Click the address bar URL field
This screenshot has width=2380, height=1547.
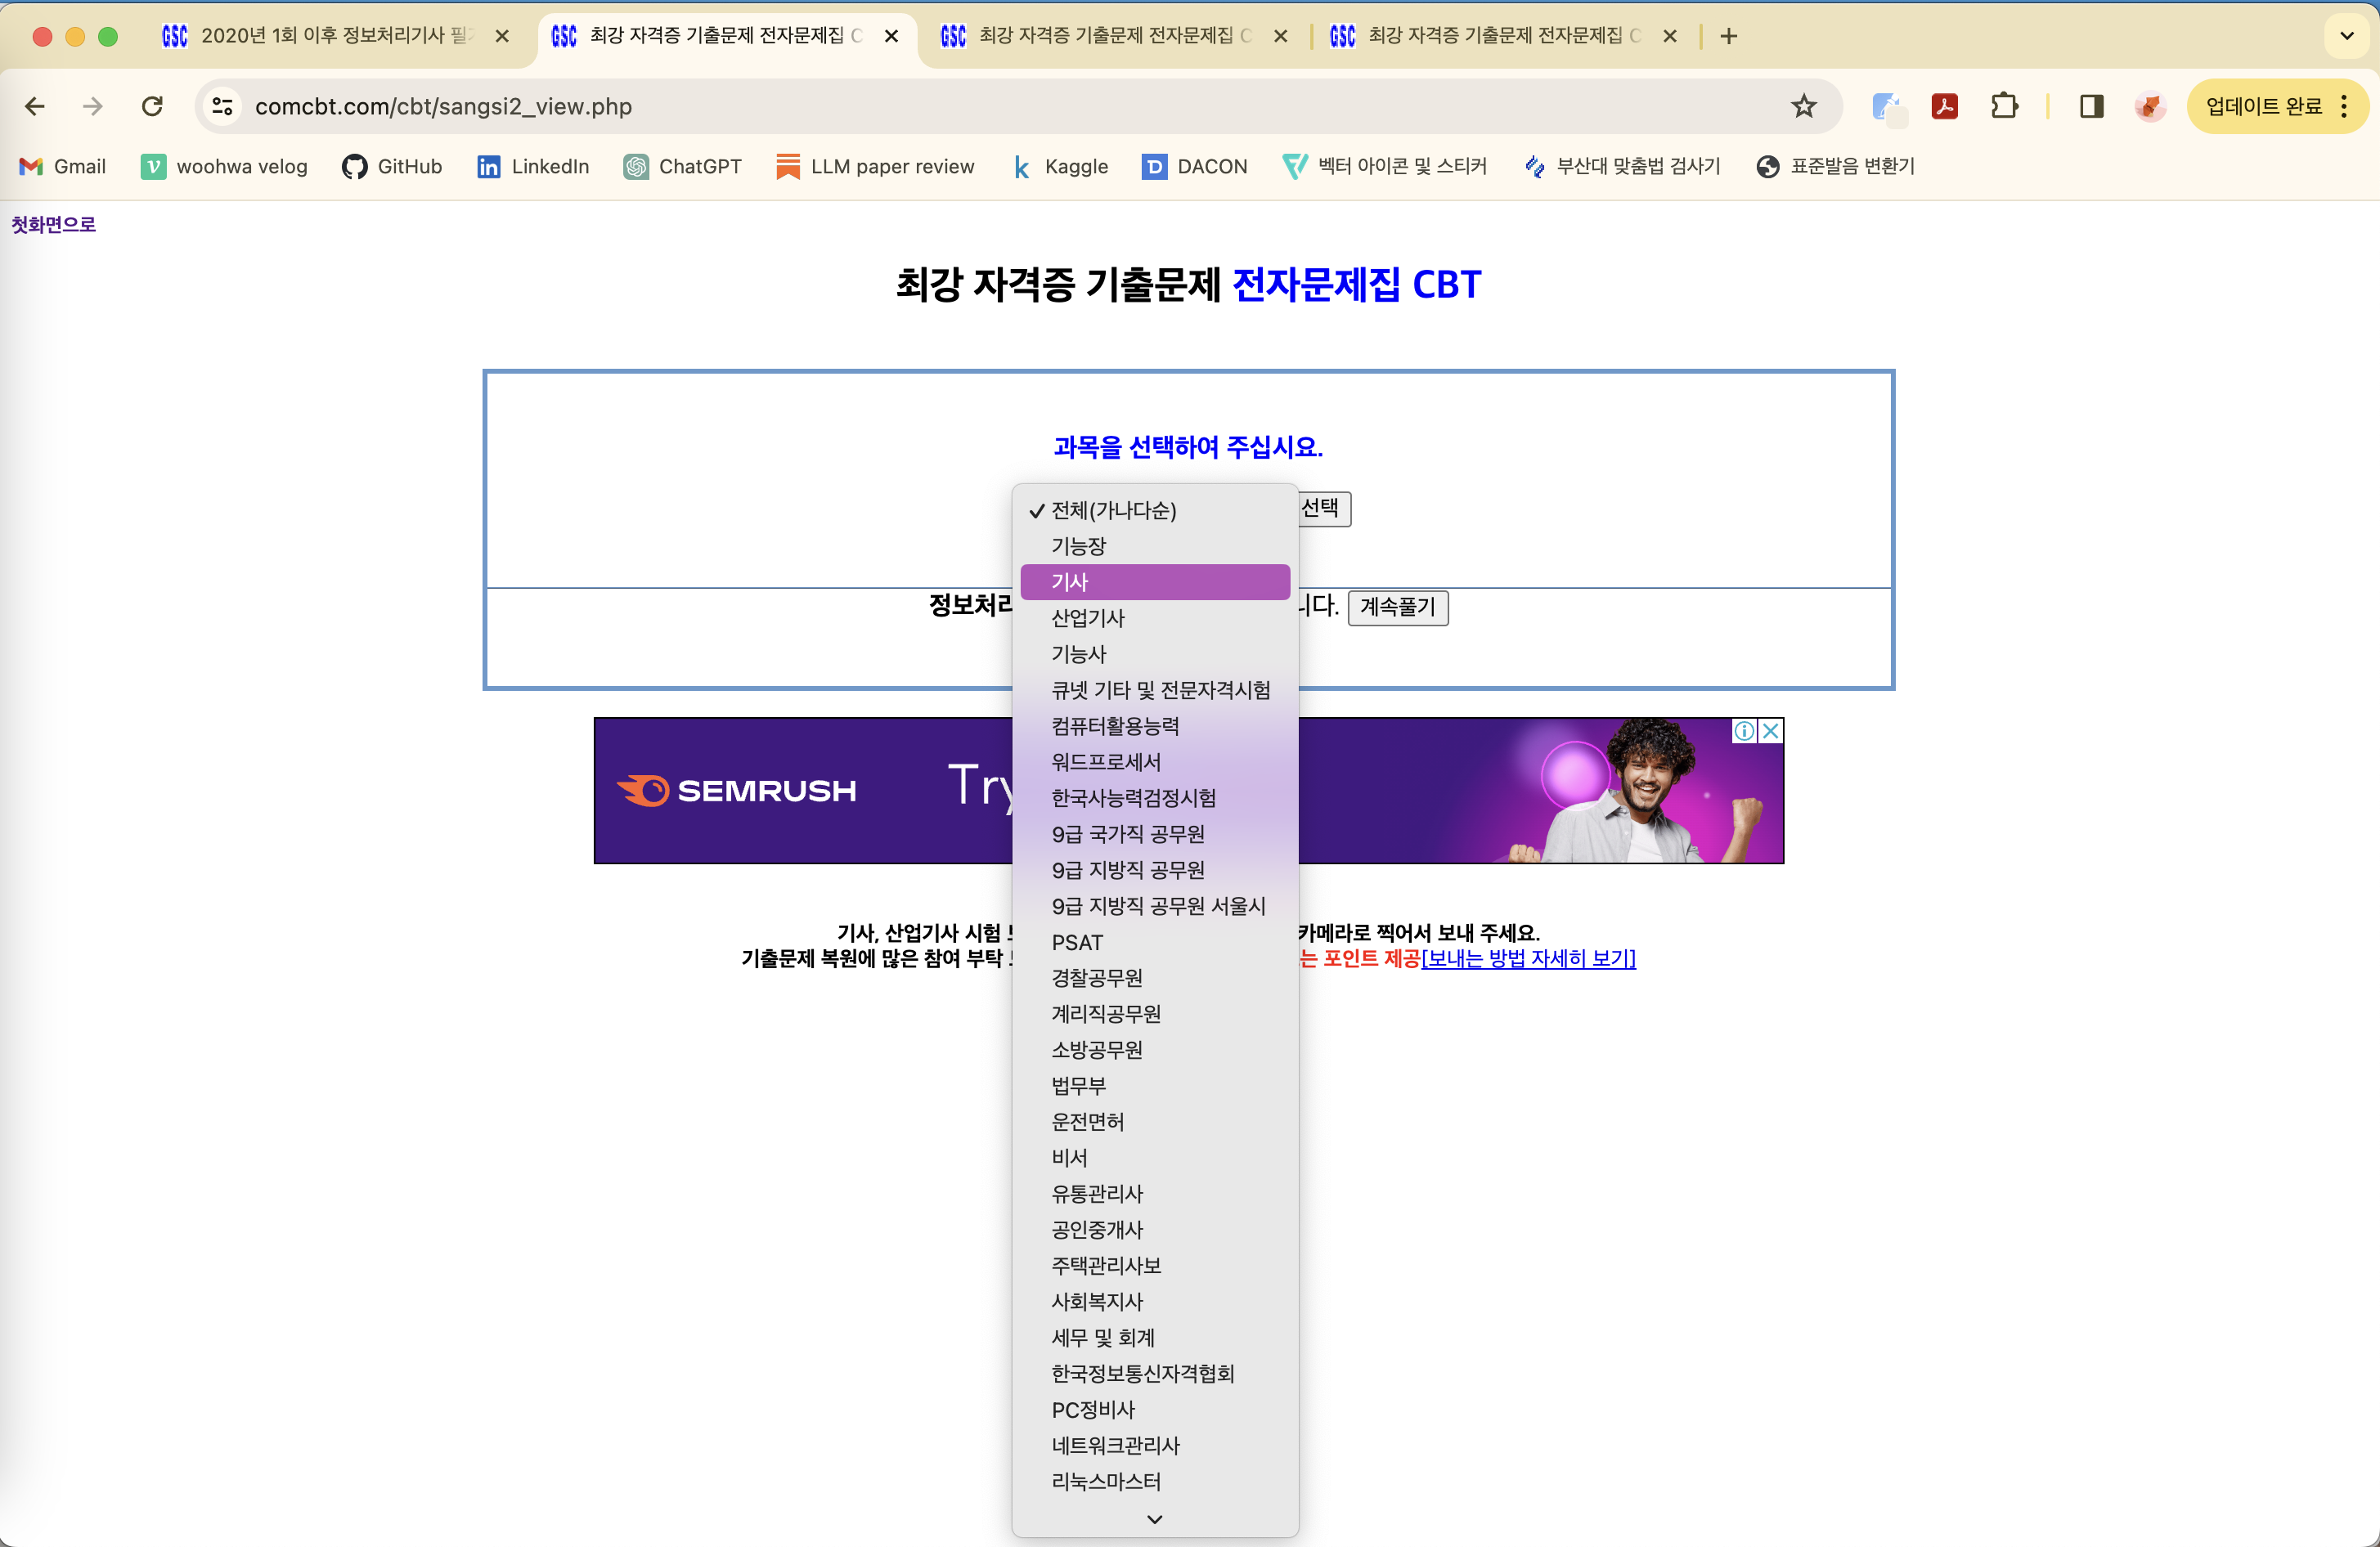(900, 106)
